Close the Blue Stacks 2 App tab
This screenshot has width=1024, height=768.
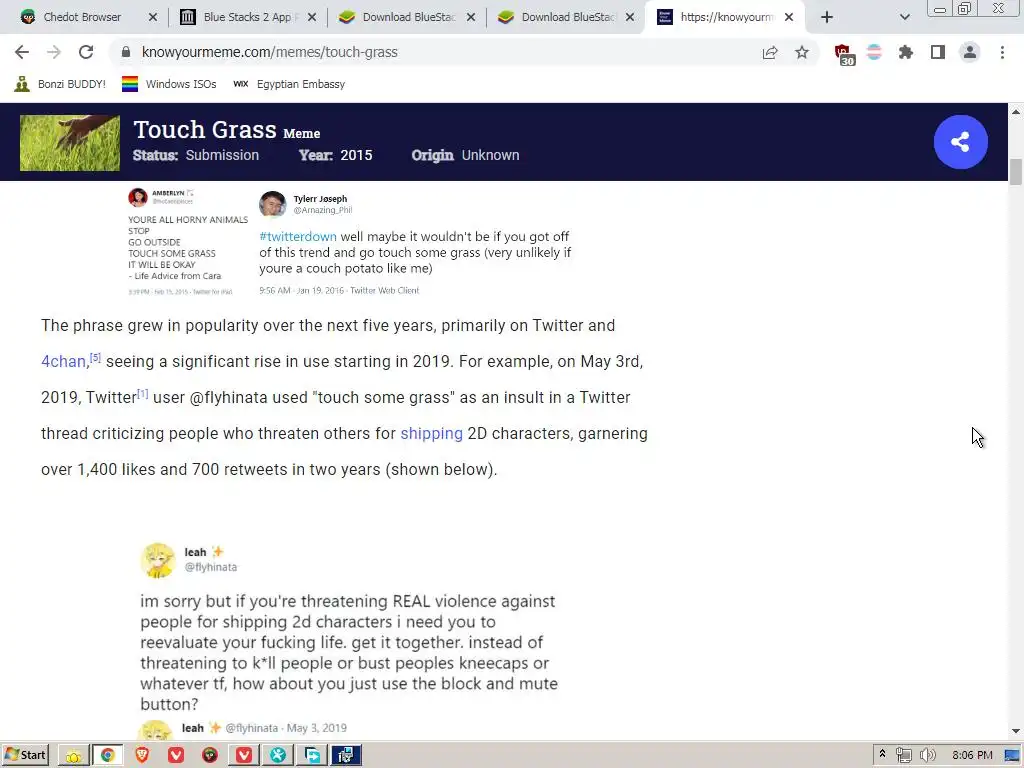point(312,17)
